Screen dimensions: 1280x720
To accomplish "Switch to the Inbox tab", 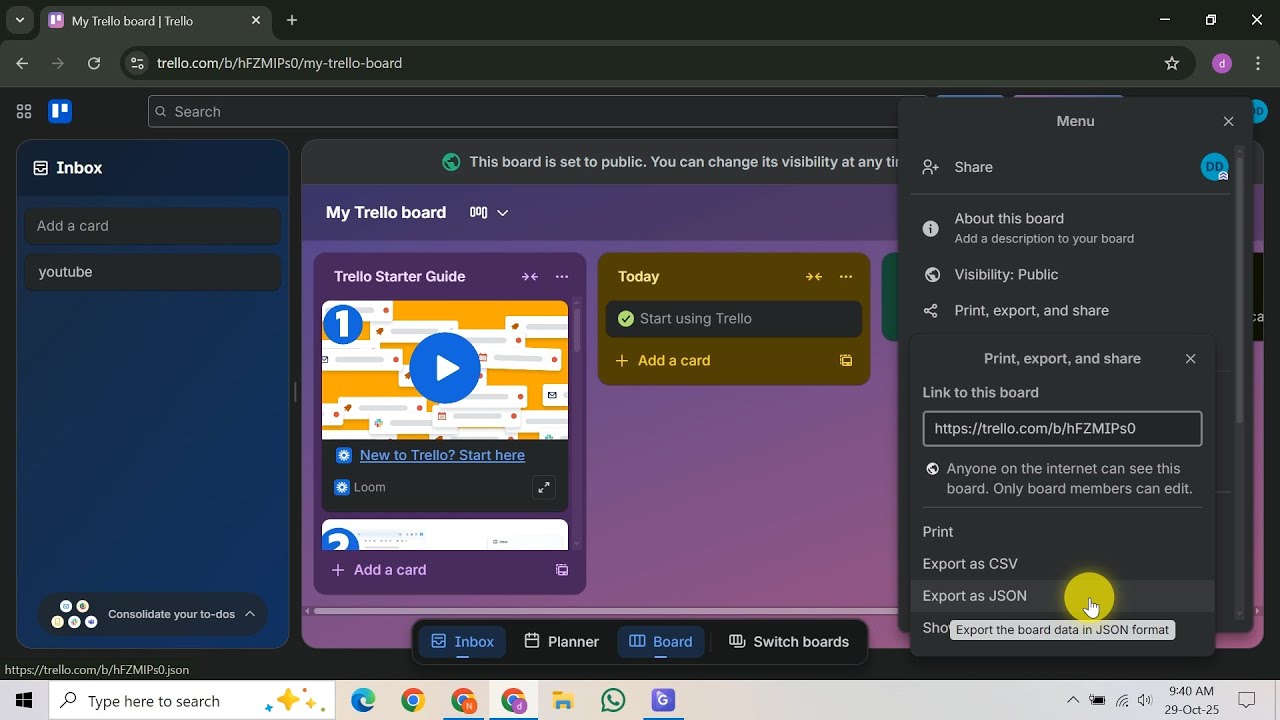I will 462,642.
